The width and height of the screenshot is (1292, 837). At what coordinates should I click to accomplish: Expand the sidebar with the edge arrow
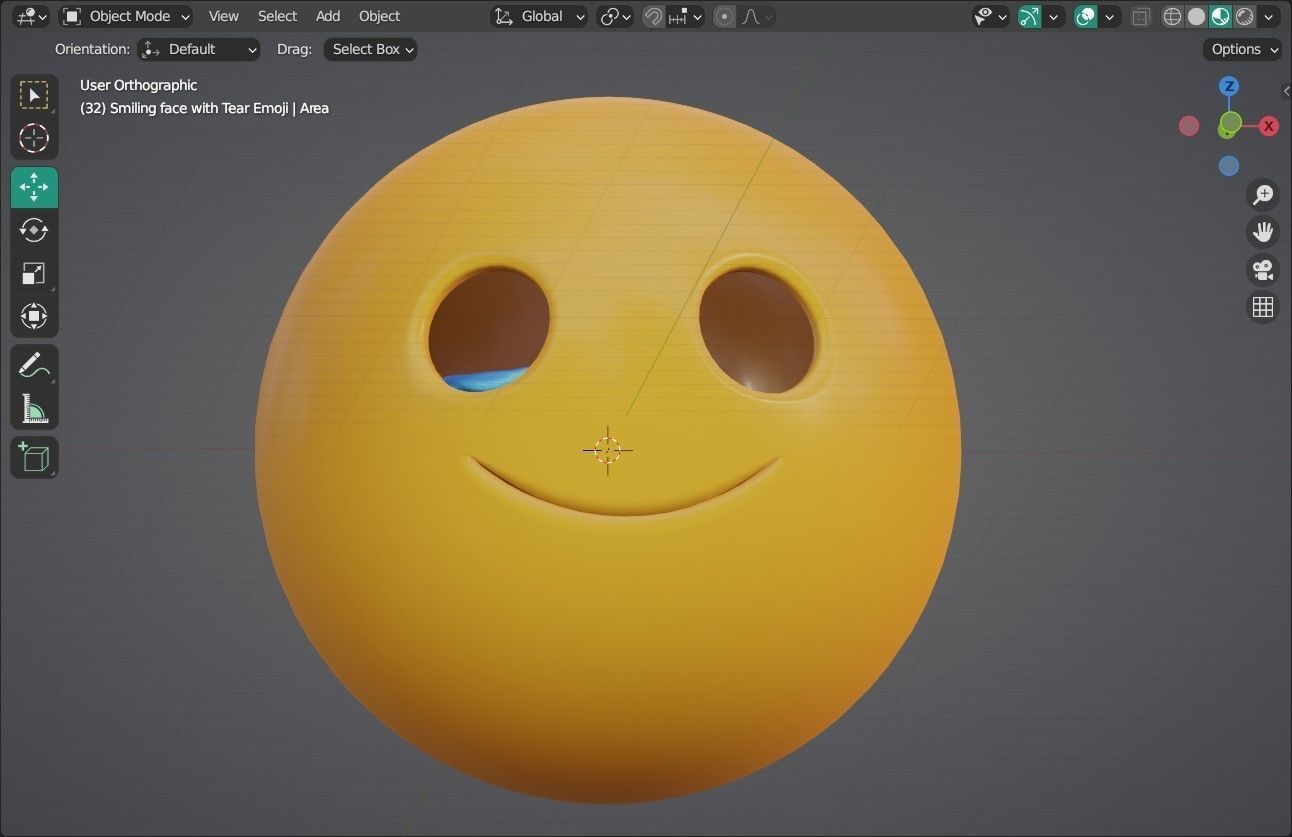tap(1286, 91)
